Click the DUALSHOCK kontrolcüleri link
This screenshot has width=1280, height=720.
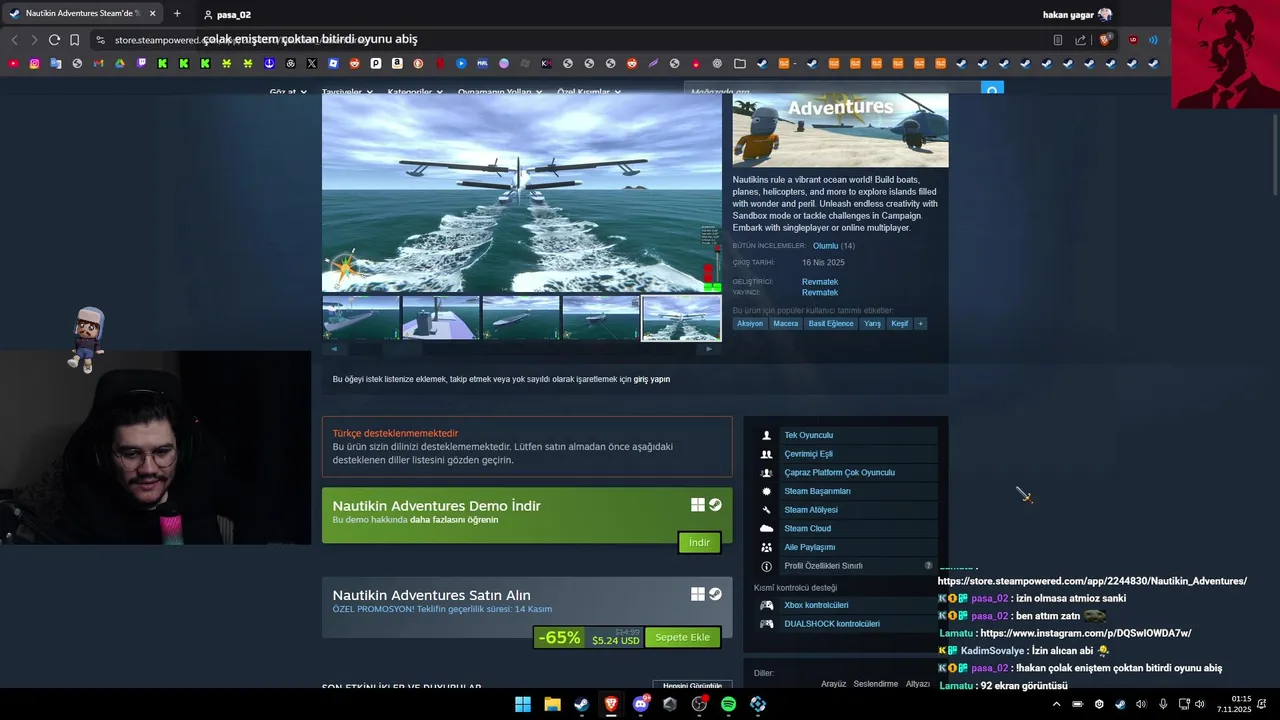tap(832, 624)
